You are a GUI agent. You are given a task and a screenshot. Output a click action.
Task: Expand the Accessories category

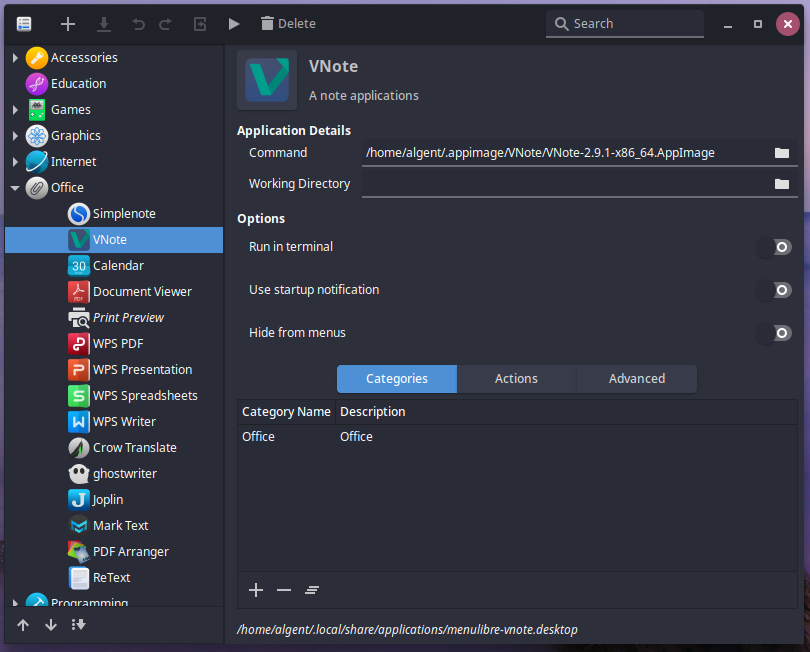15,58
